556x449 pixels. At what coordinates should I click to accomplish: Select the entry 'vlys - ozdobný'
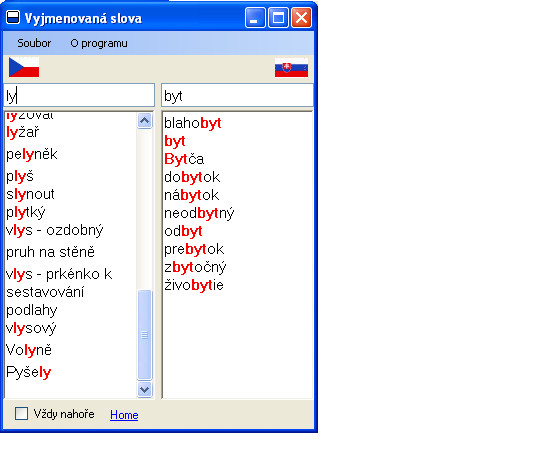(55, 230)
